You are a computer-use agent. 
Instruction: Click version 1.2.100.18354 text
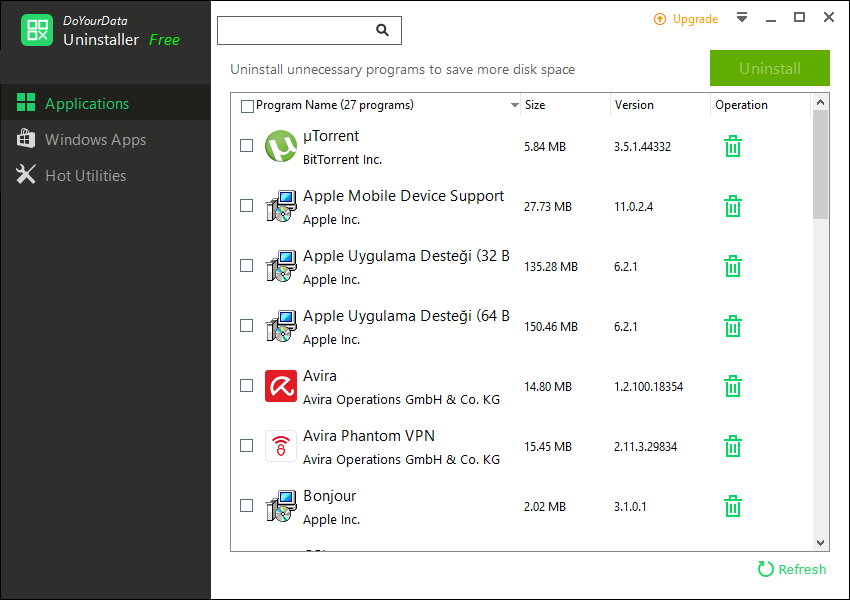648,386
